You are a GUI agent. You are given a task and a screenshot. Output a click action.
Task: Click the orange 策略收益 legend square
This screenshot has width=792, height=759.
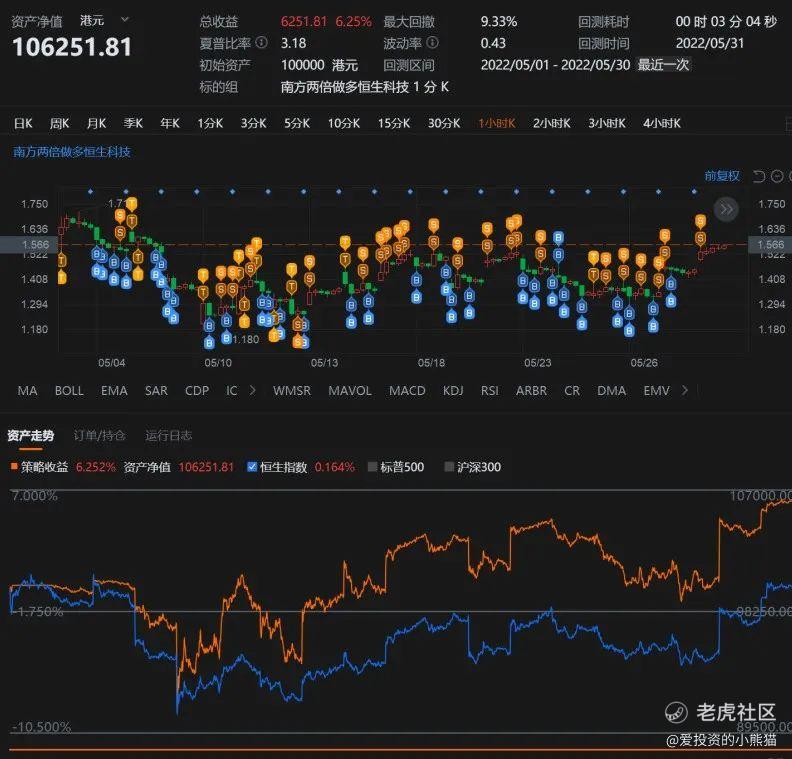14,467
